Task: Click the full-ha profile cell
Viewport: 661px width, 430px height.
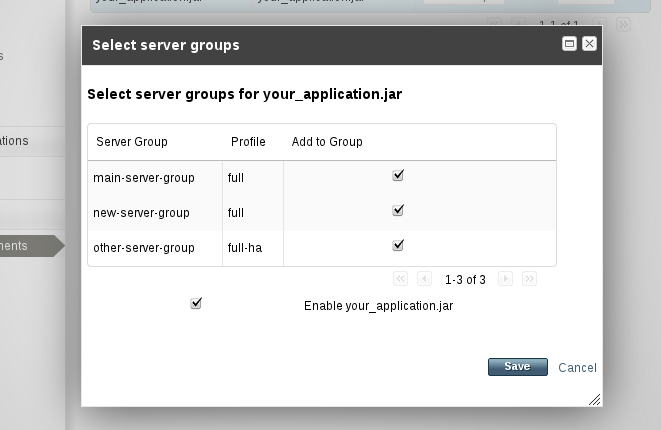Action: click(x=245, y=248)
